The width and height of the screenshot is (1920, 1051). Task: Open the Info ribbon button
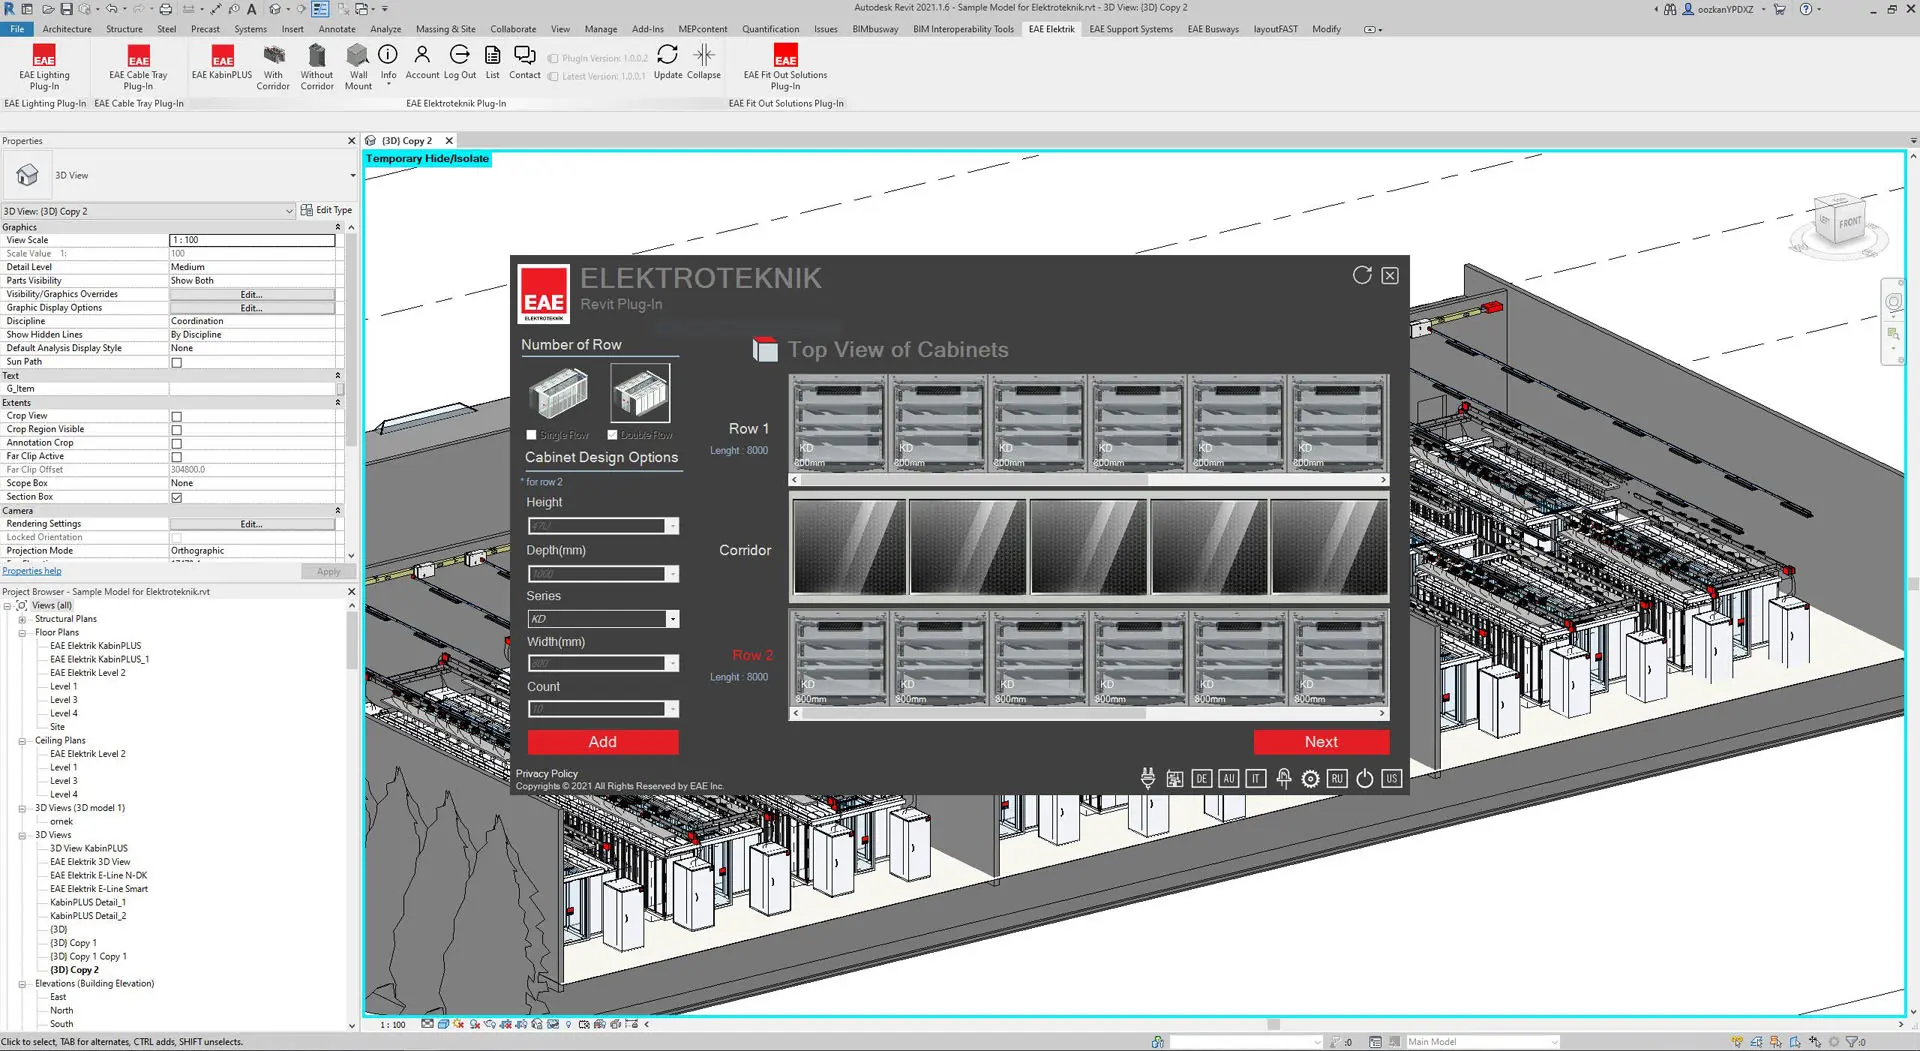coord(388,62)
